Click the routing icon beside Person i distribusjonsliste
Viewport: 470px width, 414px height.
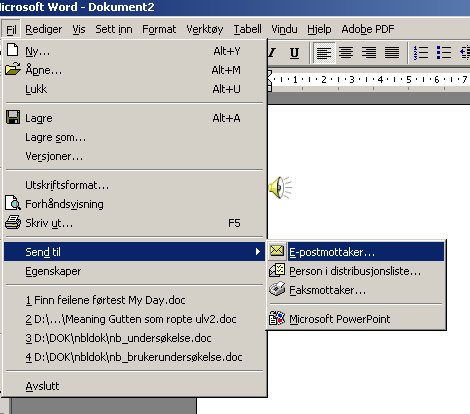coord(277,270)
